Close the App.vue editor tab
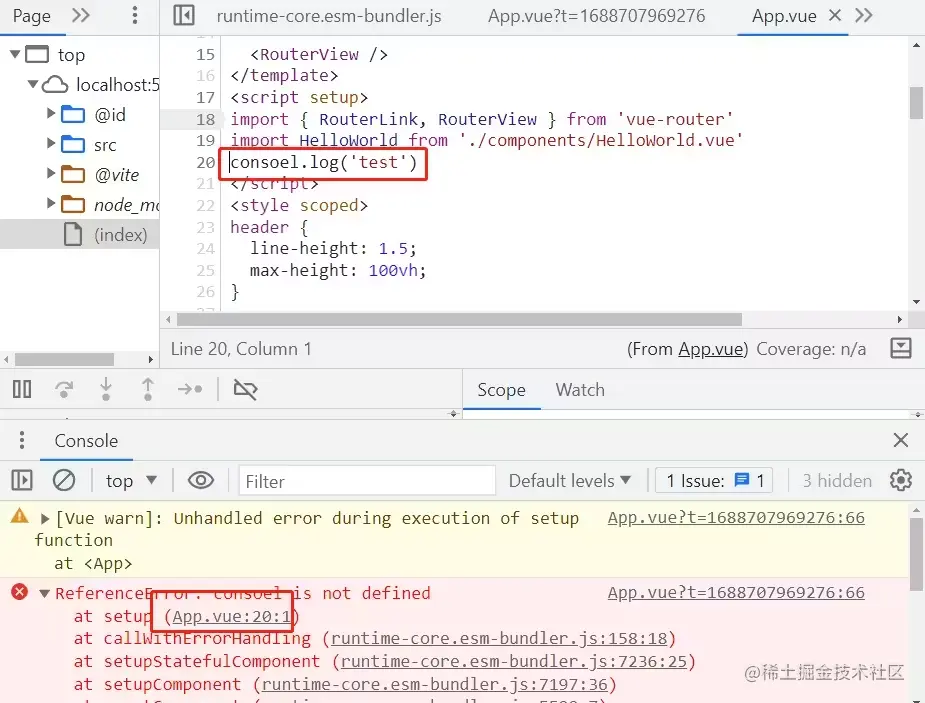Image resolution: width=925 pixels, height=703 pixels. (x=835, y=15)
